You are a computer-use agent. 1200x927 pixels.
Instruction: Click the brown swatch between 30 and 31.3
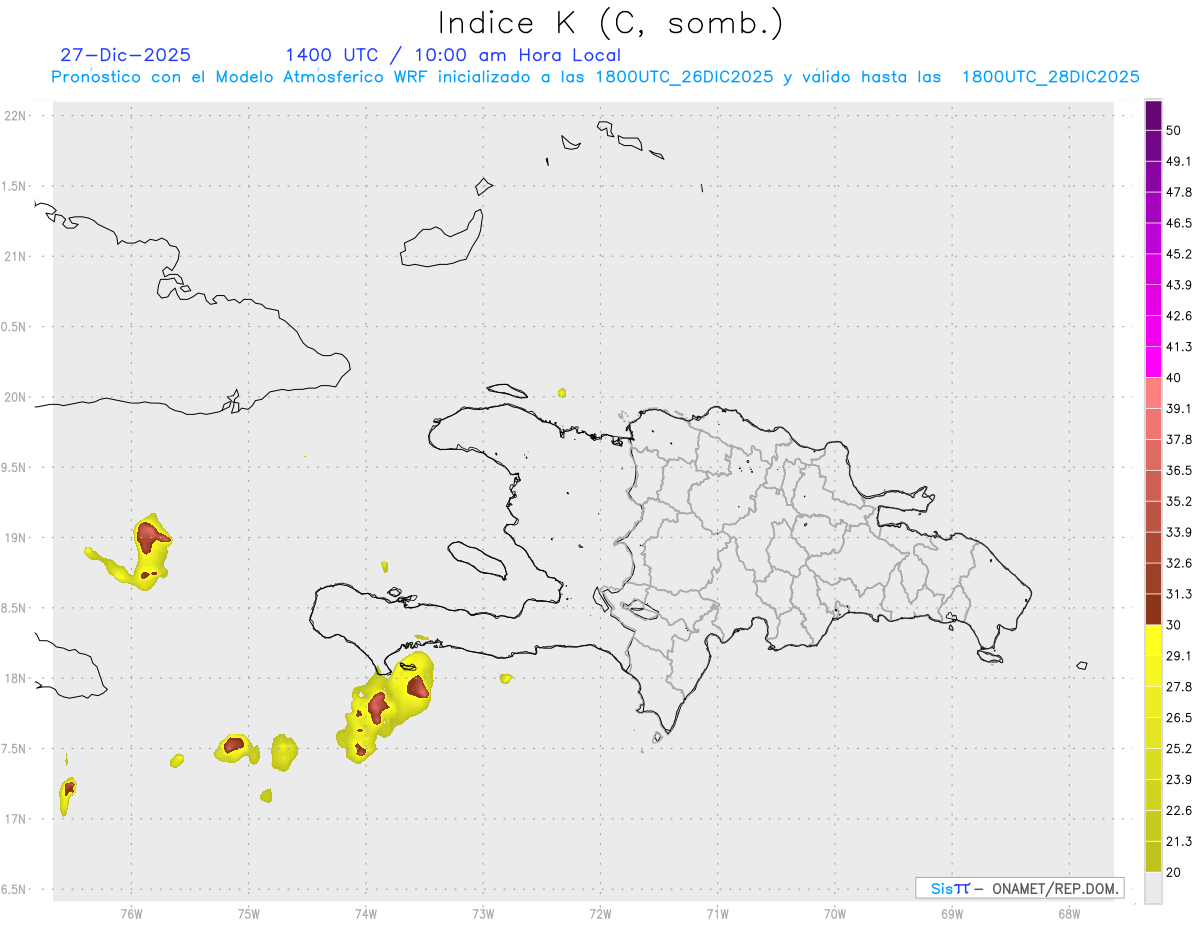1153,609
